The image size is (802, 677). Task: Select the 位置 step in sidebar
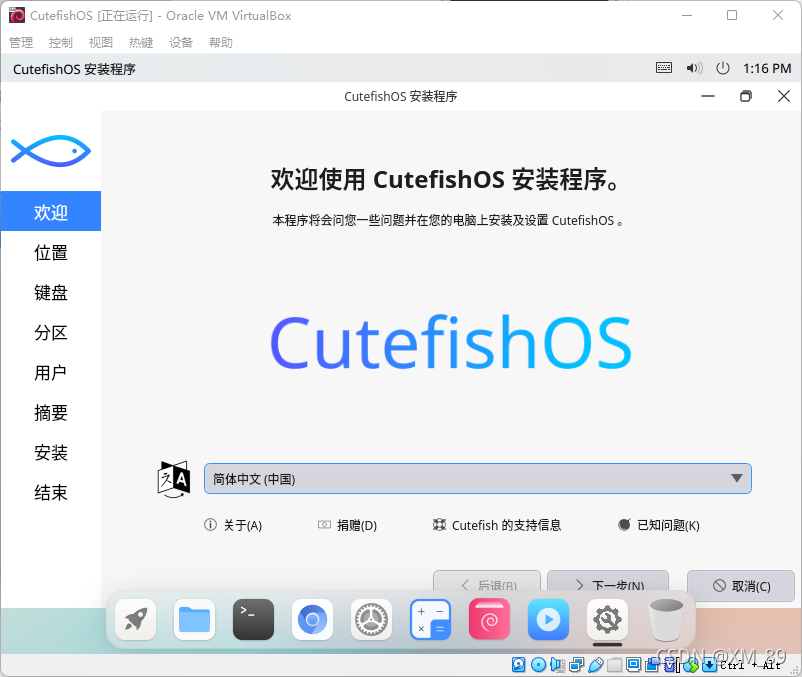(51, 252)
